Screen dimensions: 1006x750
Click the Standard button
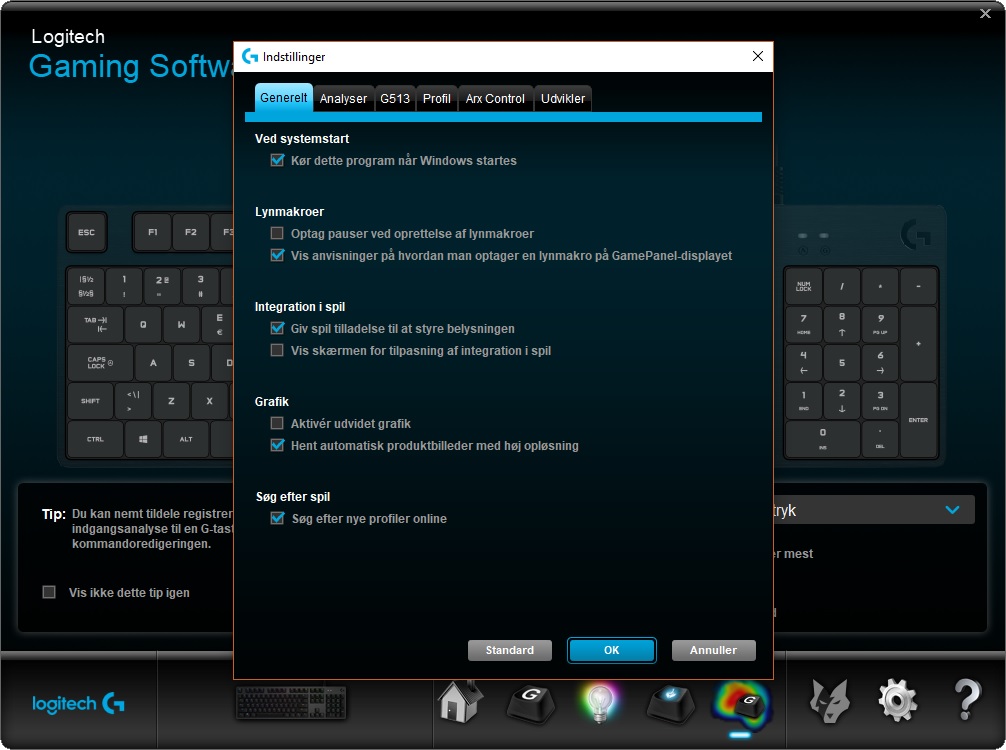pos(510,651)
